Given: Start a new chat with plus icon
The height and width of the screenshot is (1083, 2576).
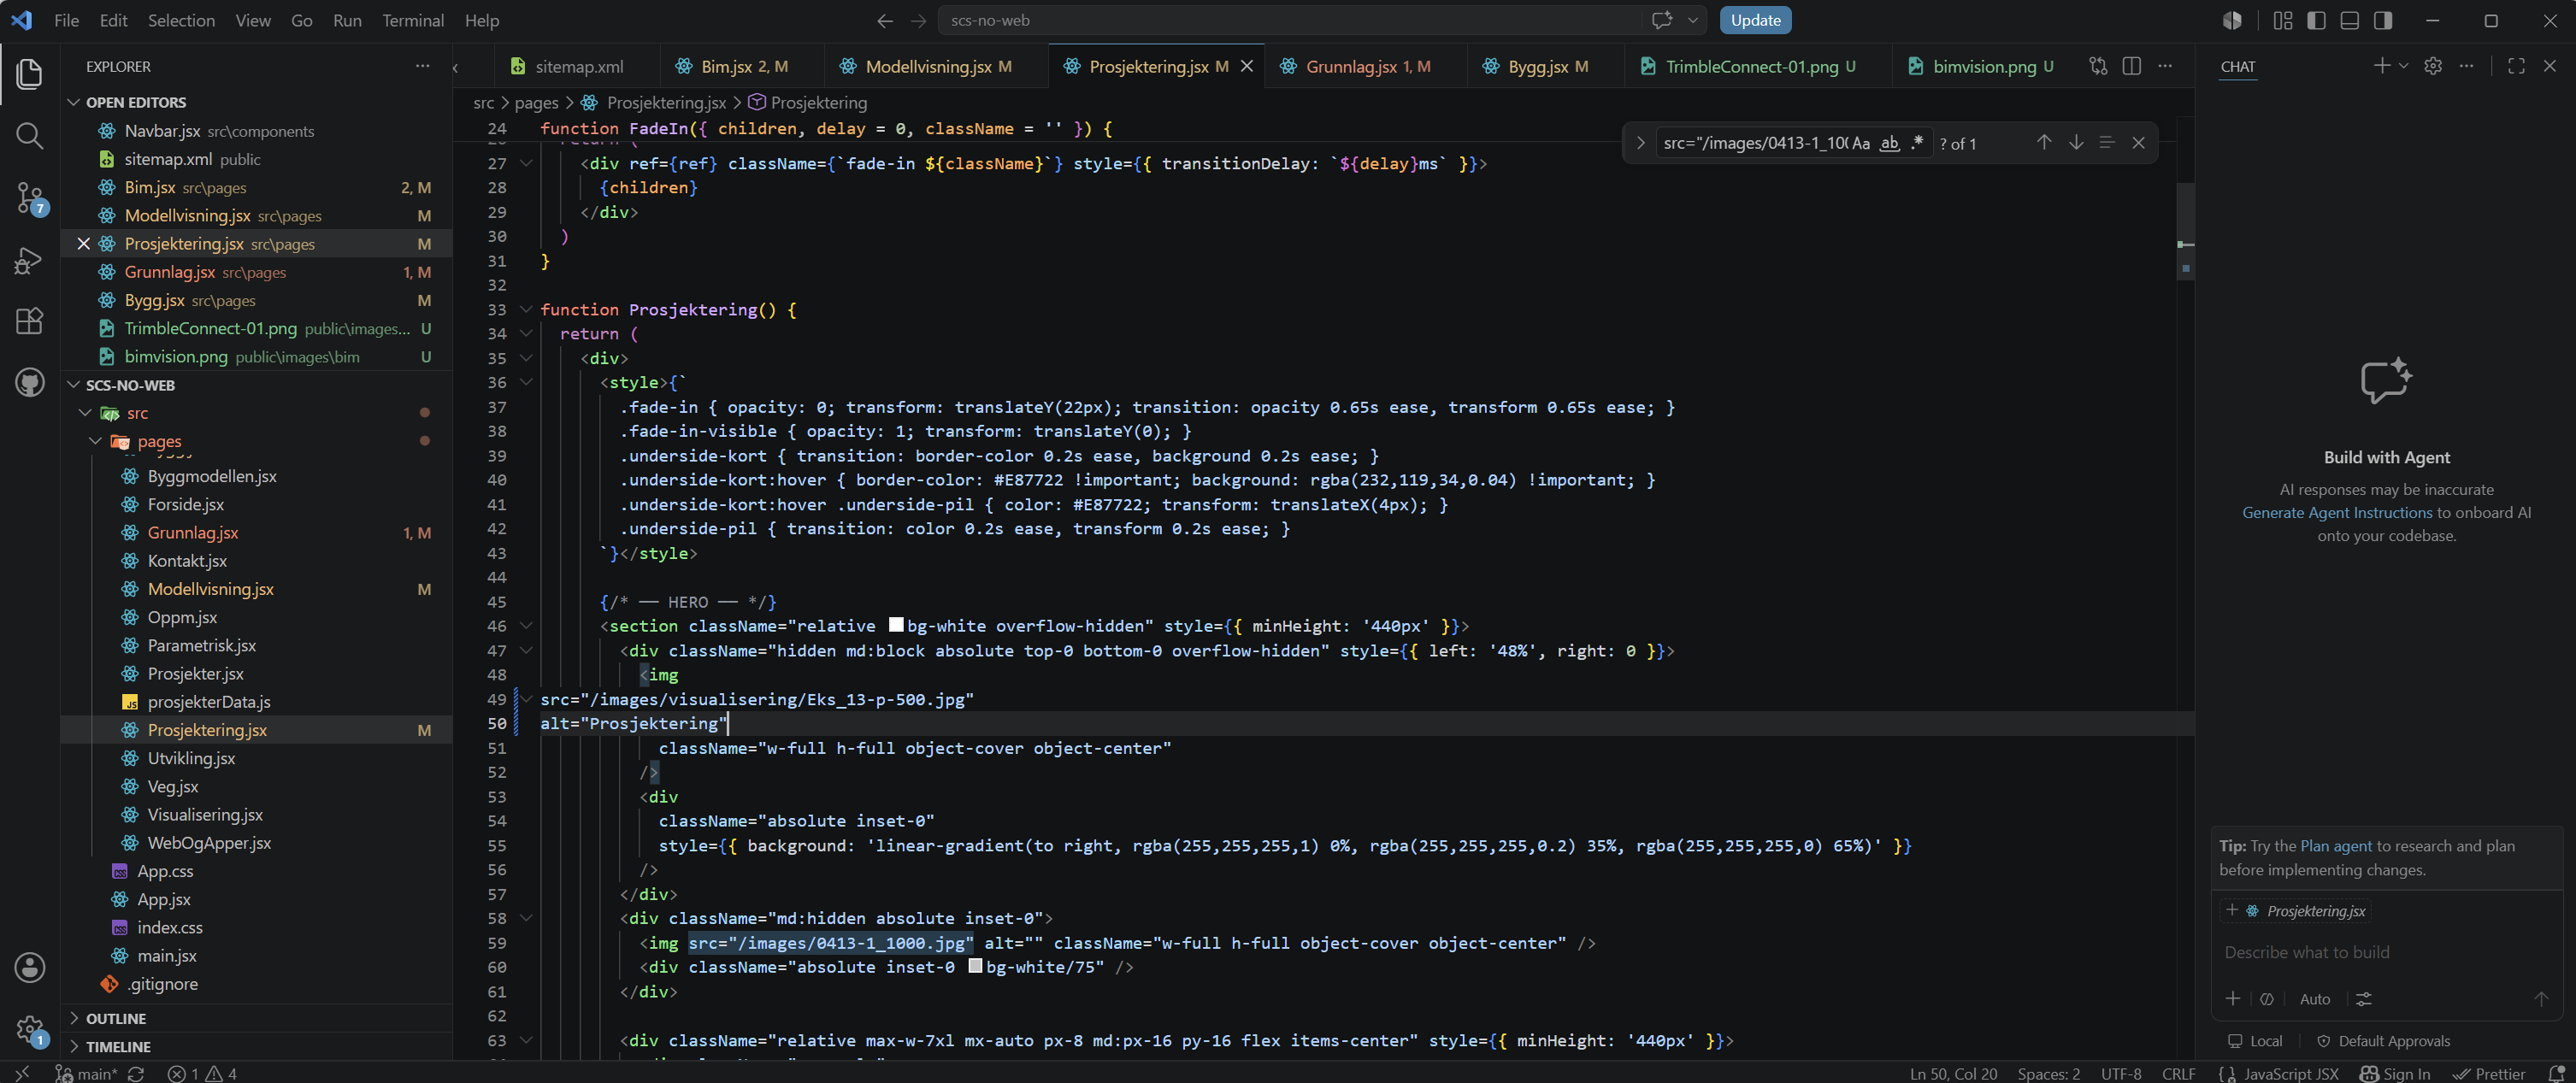Looking at the screenshot, I should [x=2382, y=66].
